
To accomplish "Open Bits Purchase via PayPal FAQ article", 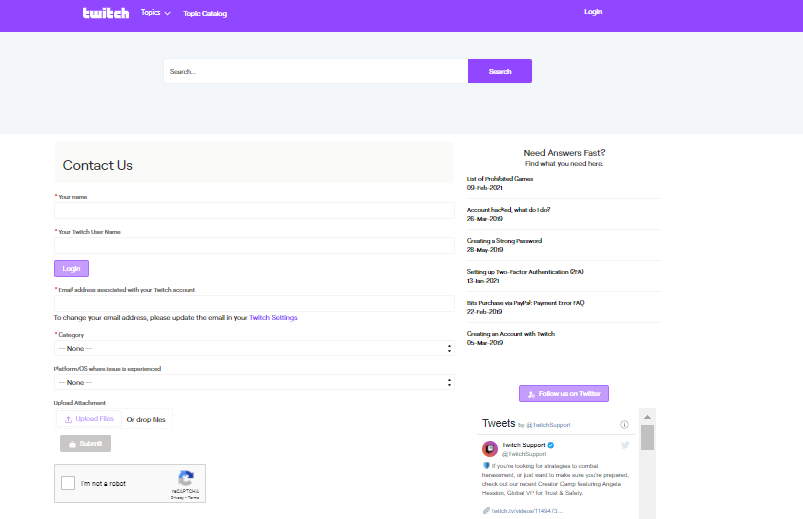I will click(525, 303).
